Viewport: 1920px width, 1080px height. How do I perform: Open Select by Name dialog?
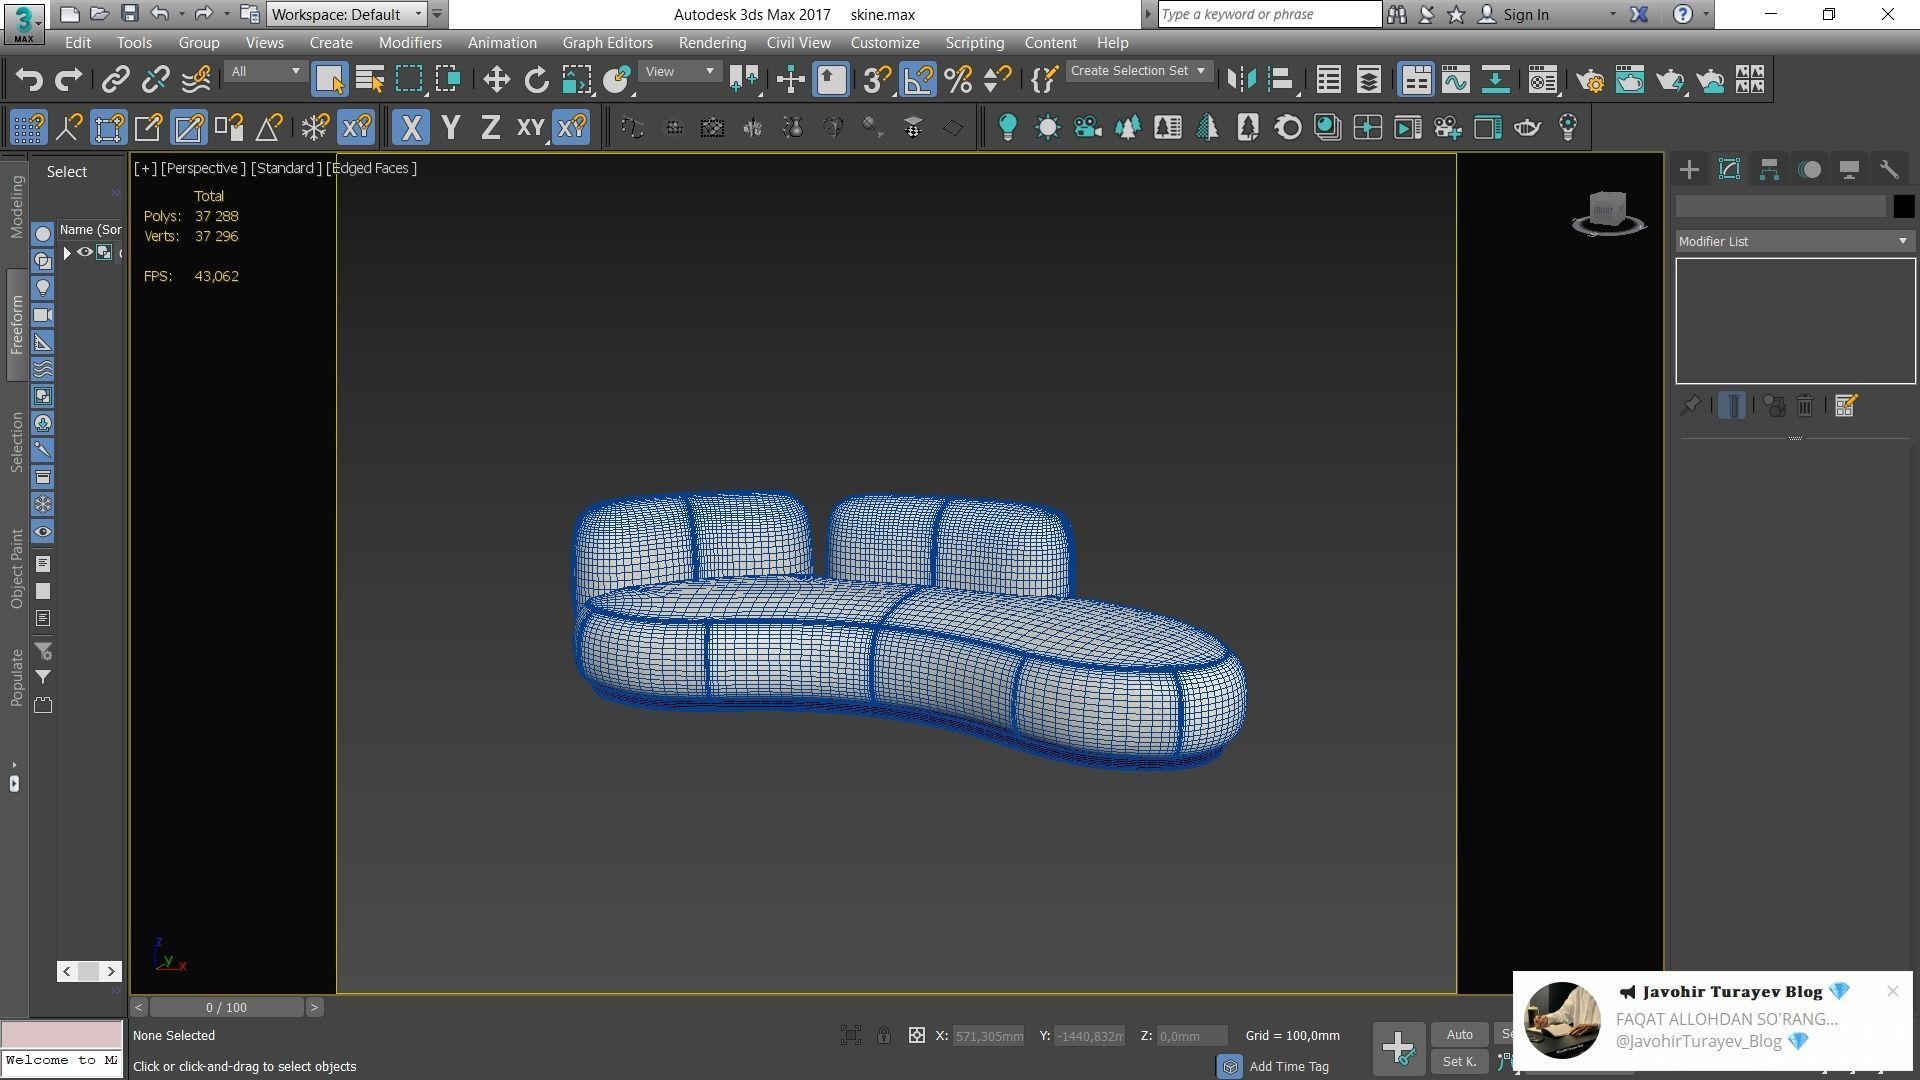coord(369,79)
